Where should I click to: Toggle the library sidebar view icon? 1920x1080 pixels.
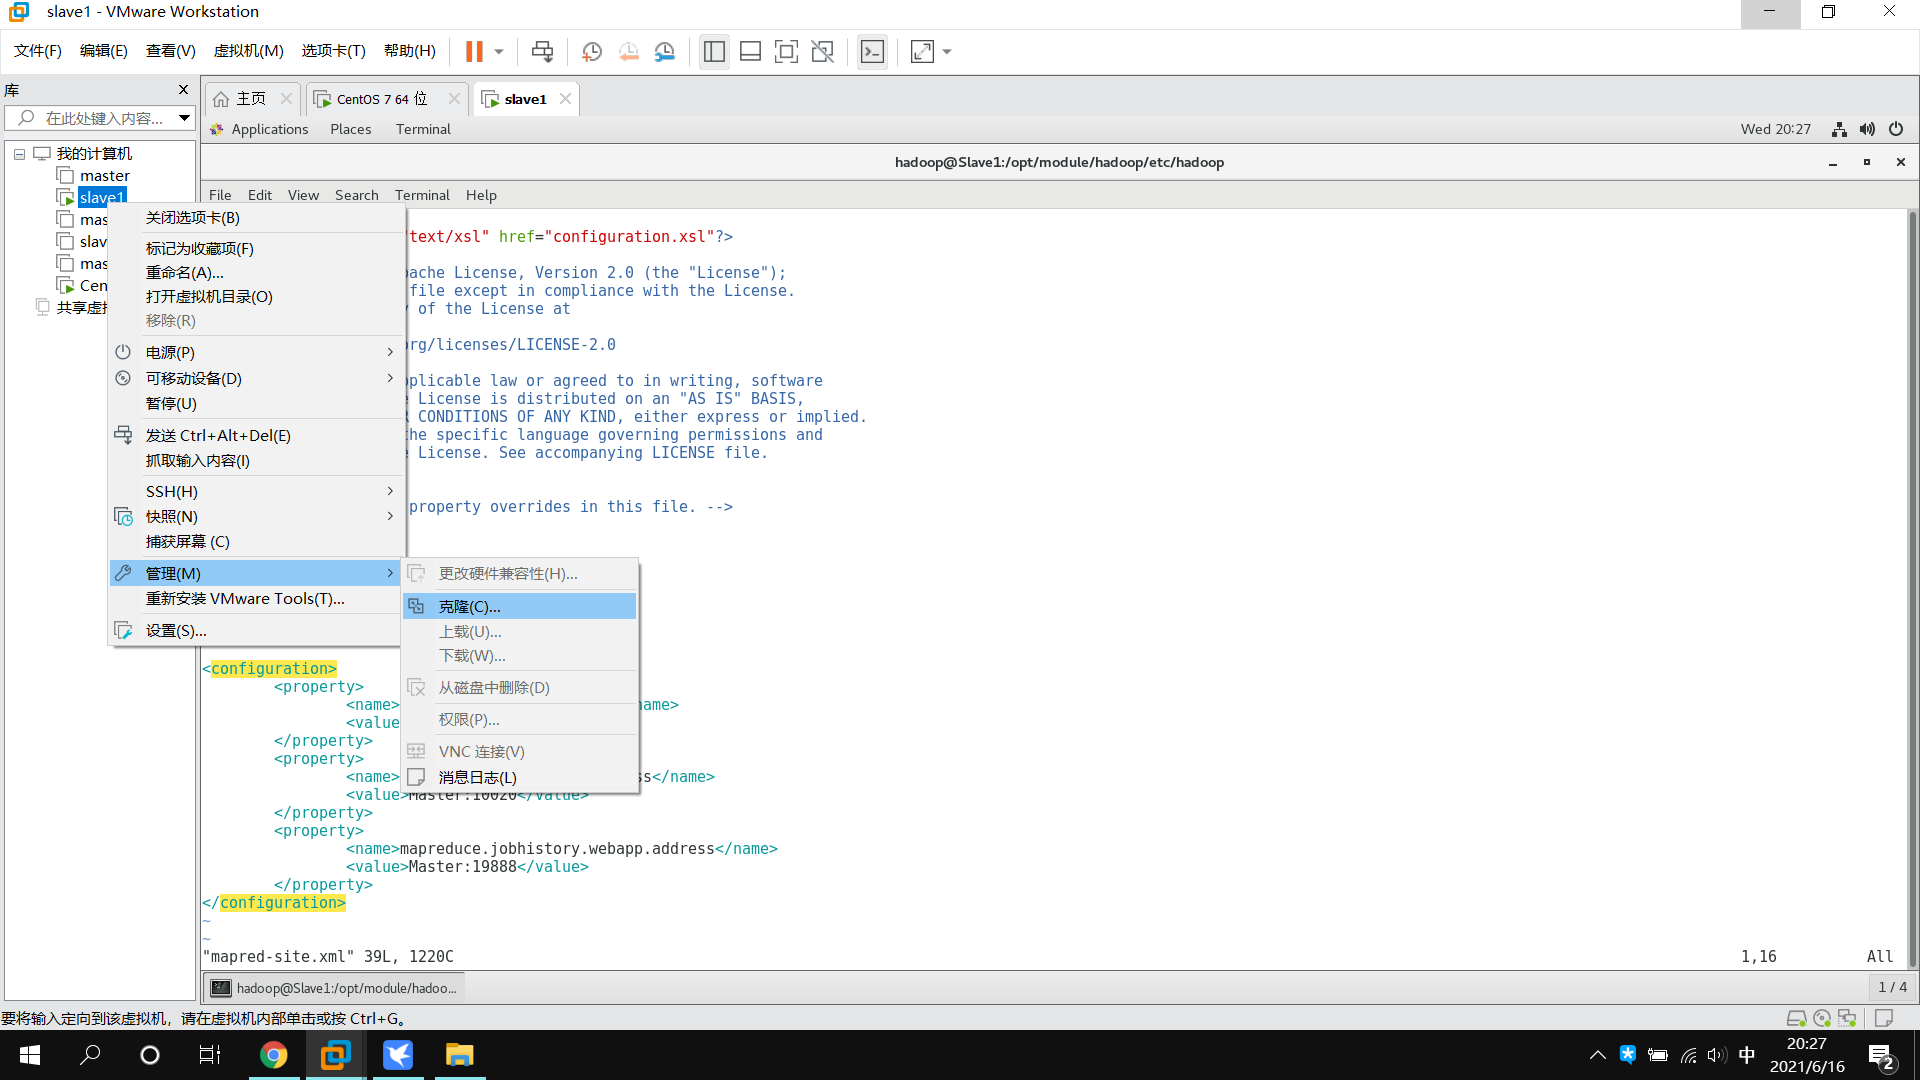pyautogui.click(x=714, y=51)
